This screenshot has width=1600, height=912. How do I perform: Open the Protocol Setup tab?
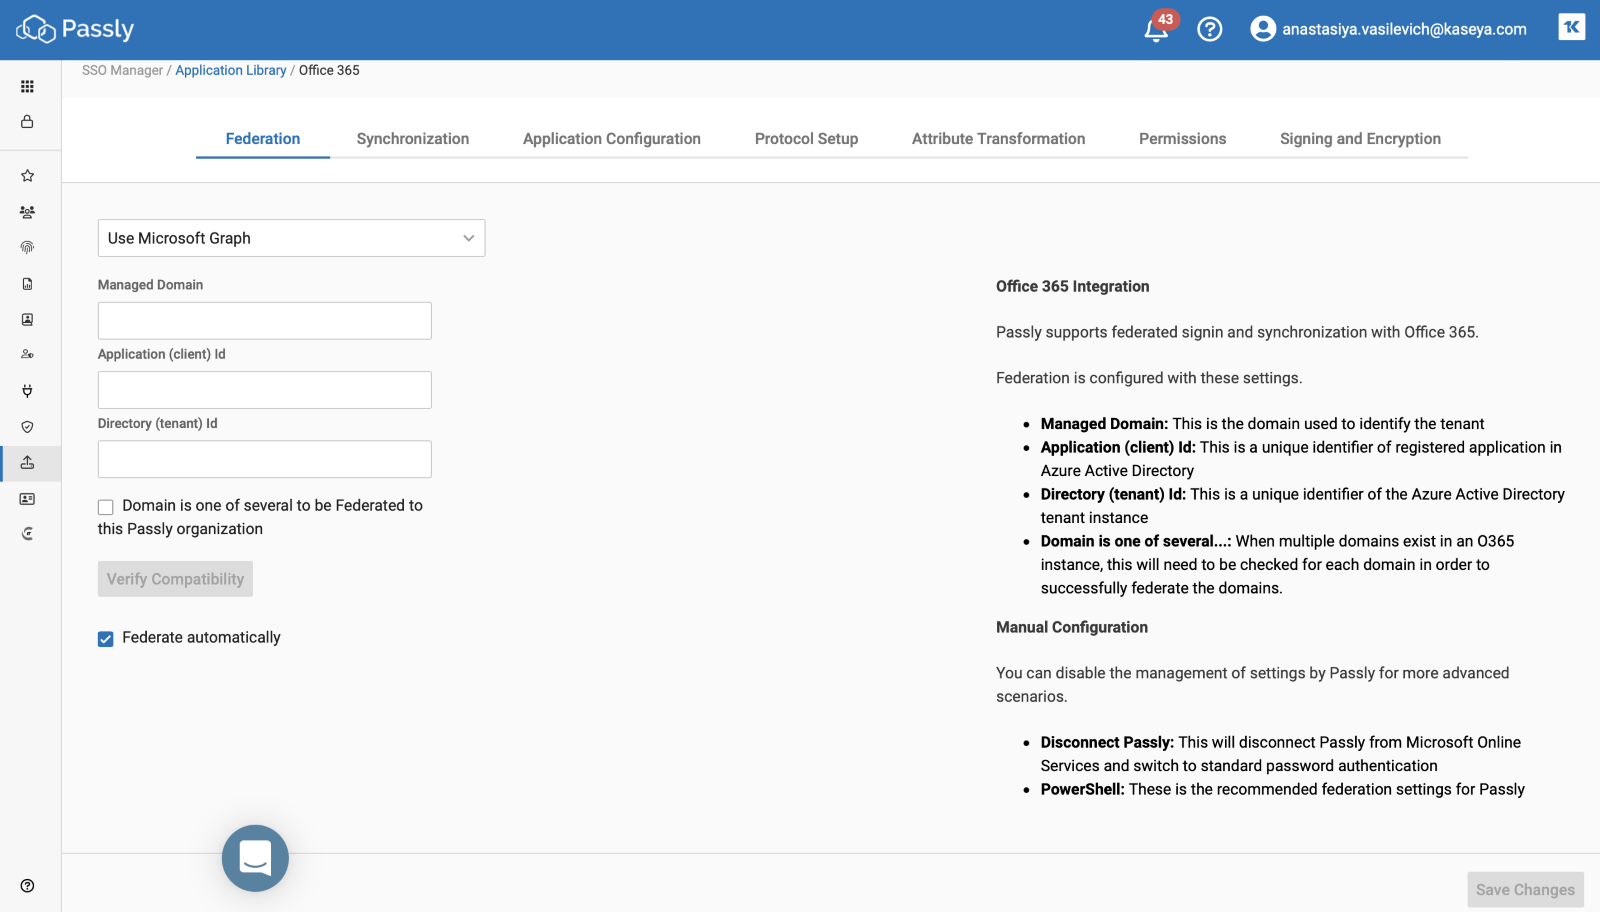tap(807, 139)
